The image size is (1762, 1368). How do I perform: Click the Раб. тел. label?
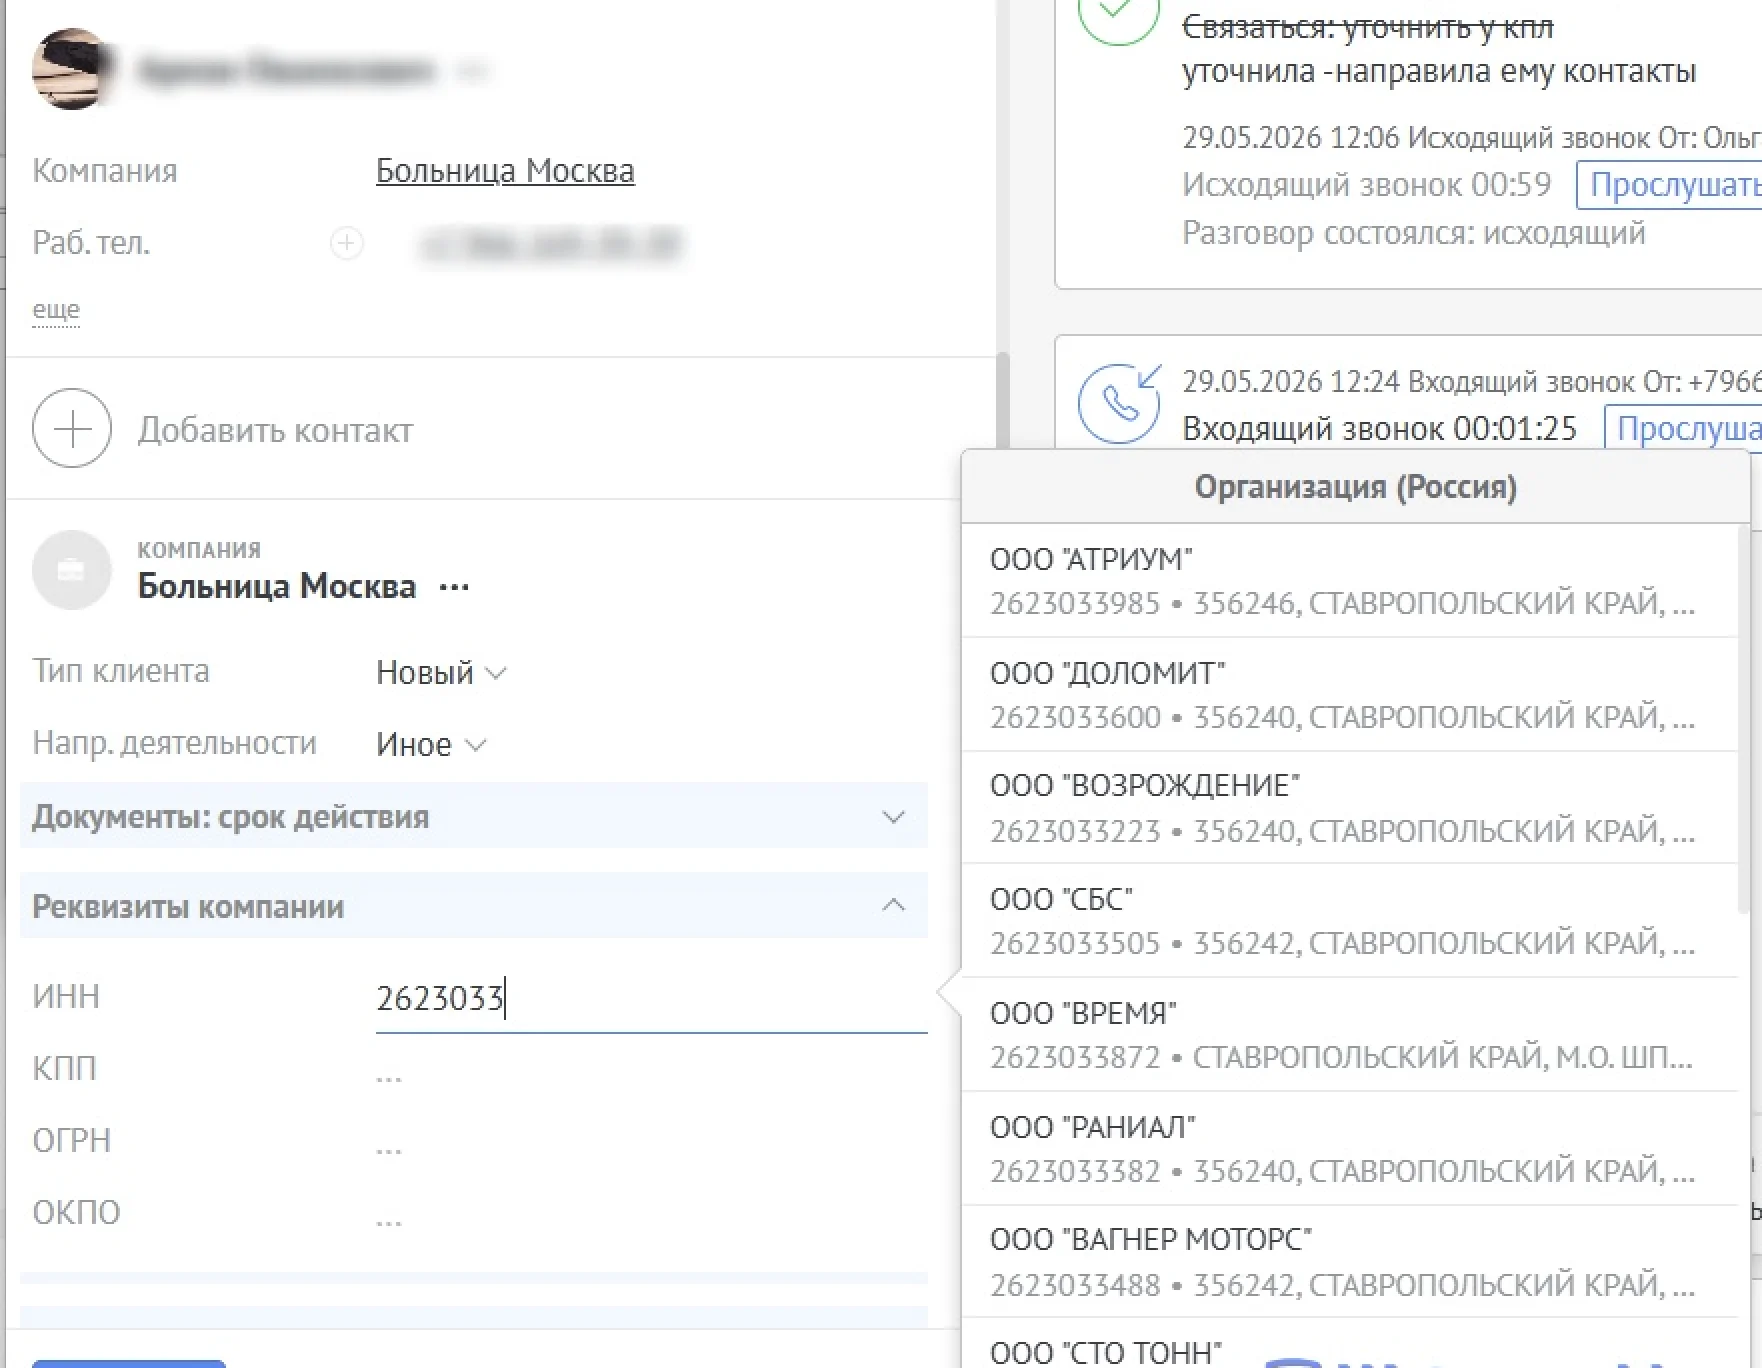tap(91, 243)
